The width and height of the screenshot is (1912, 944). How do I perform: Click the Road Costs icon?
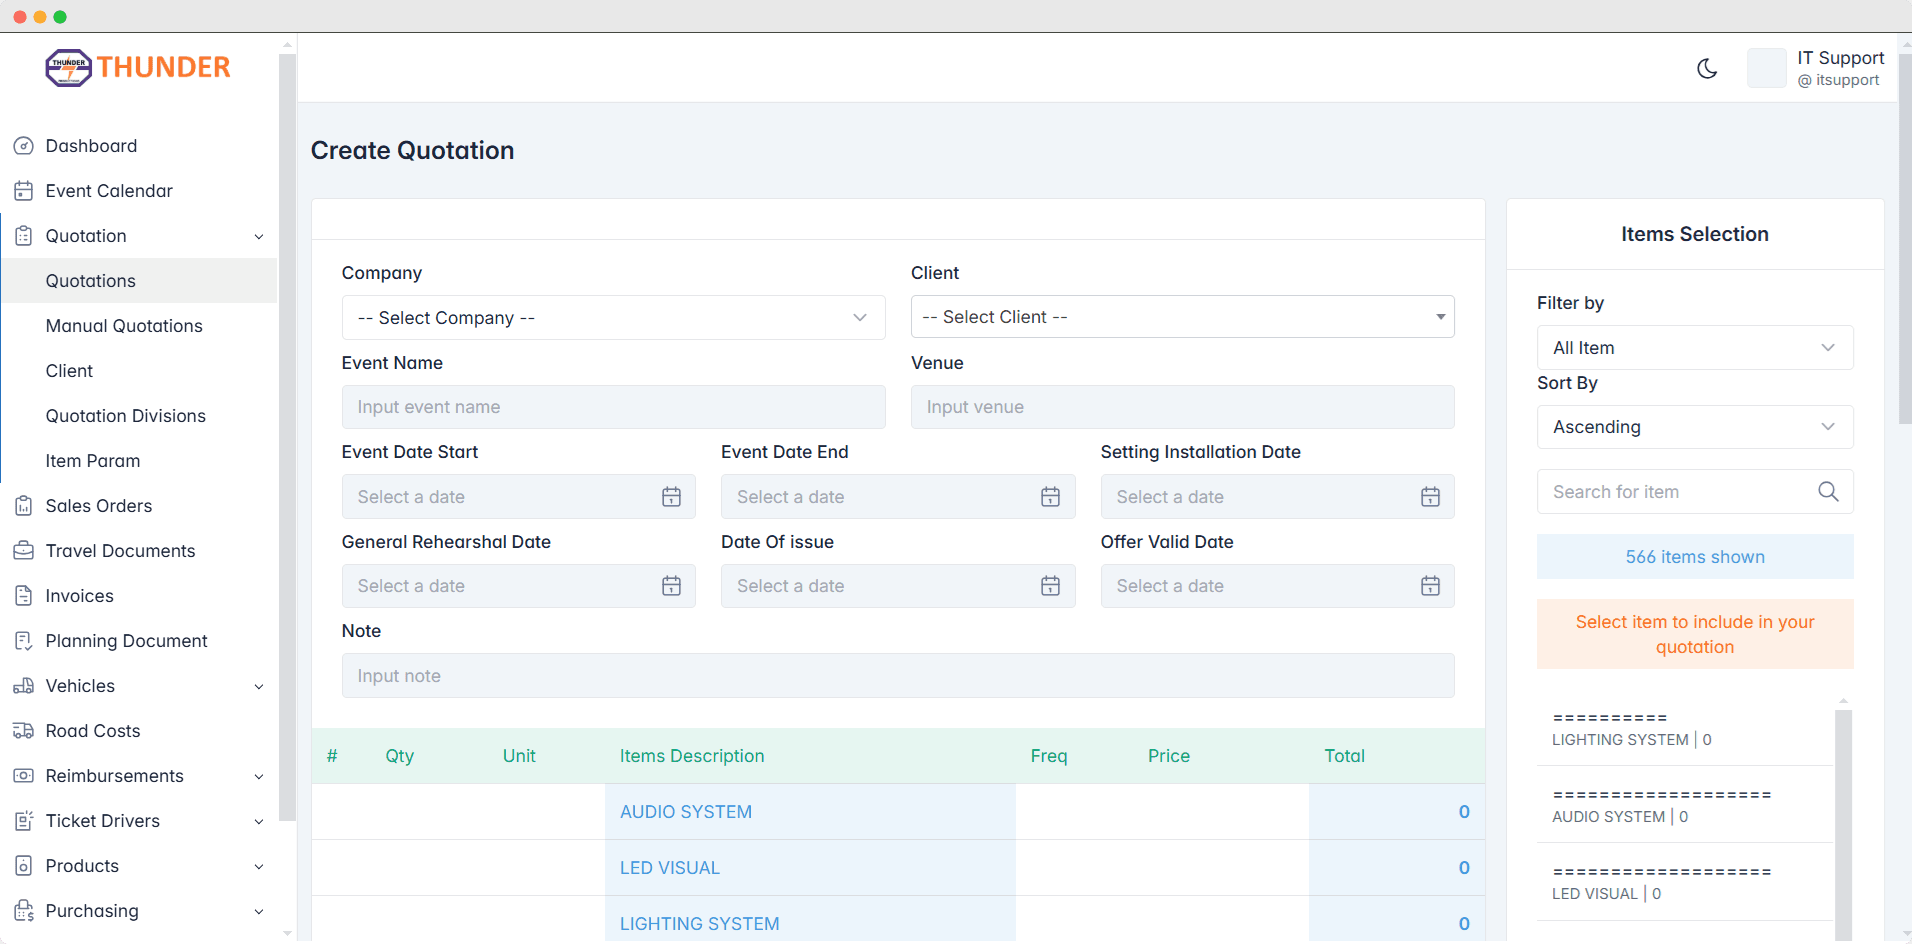(24, 731)
